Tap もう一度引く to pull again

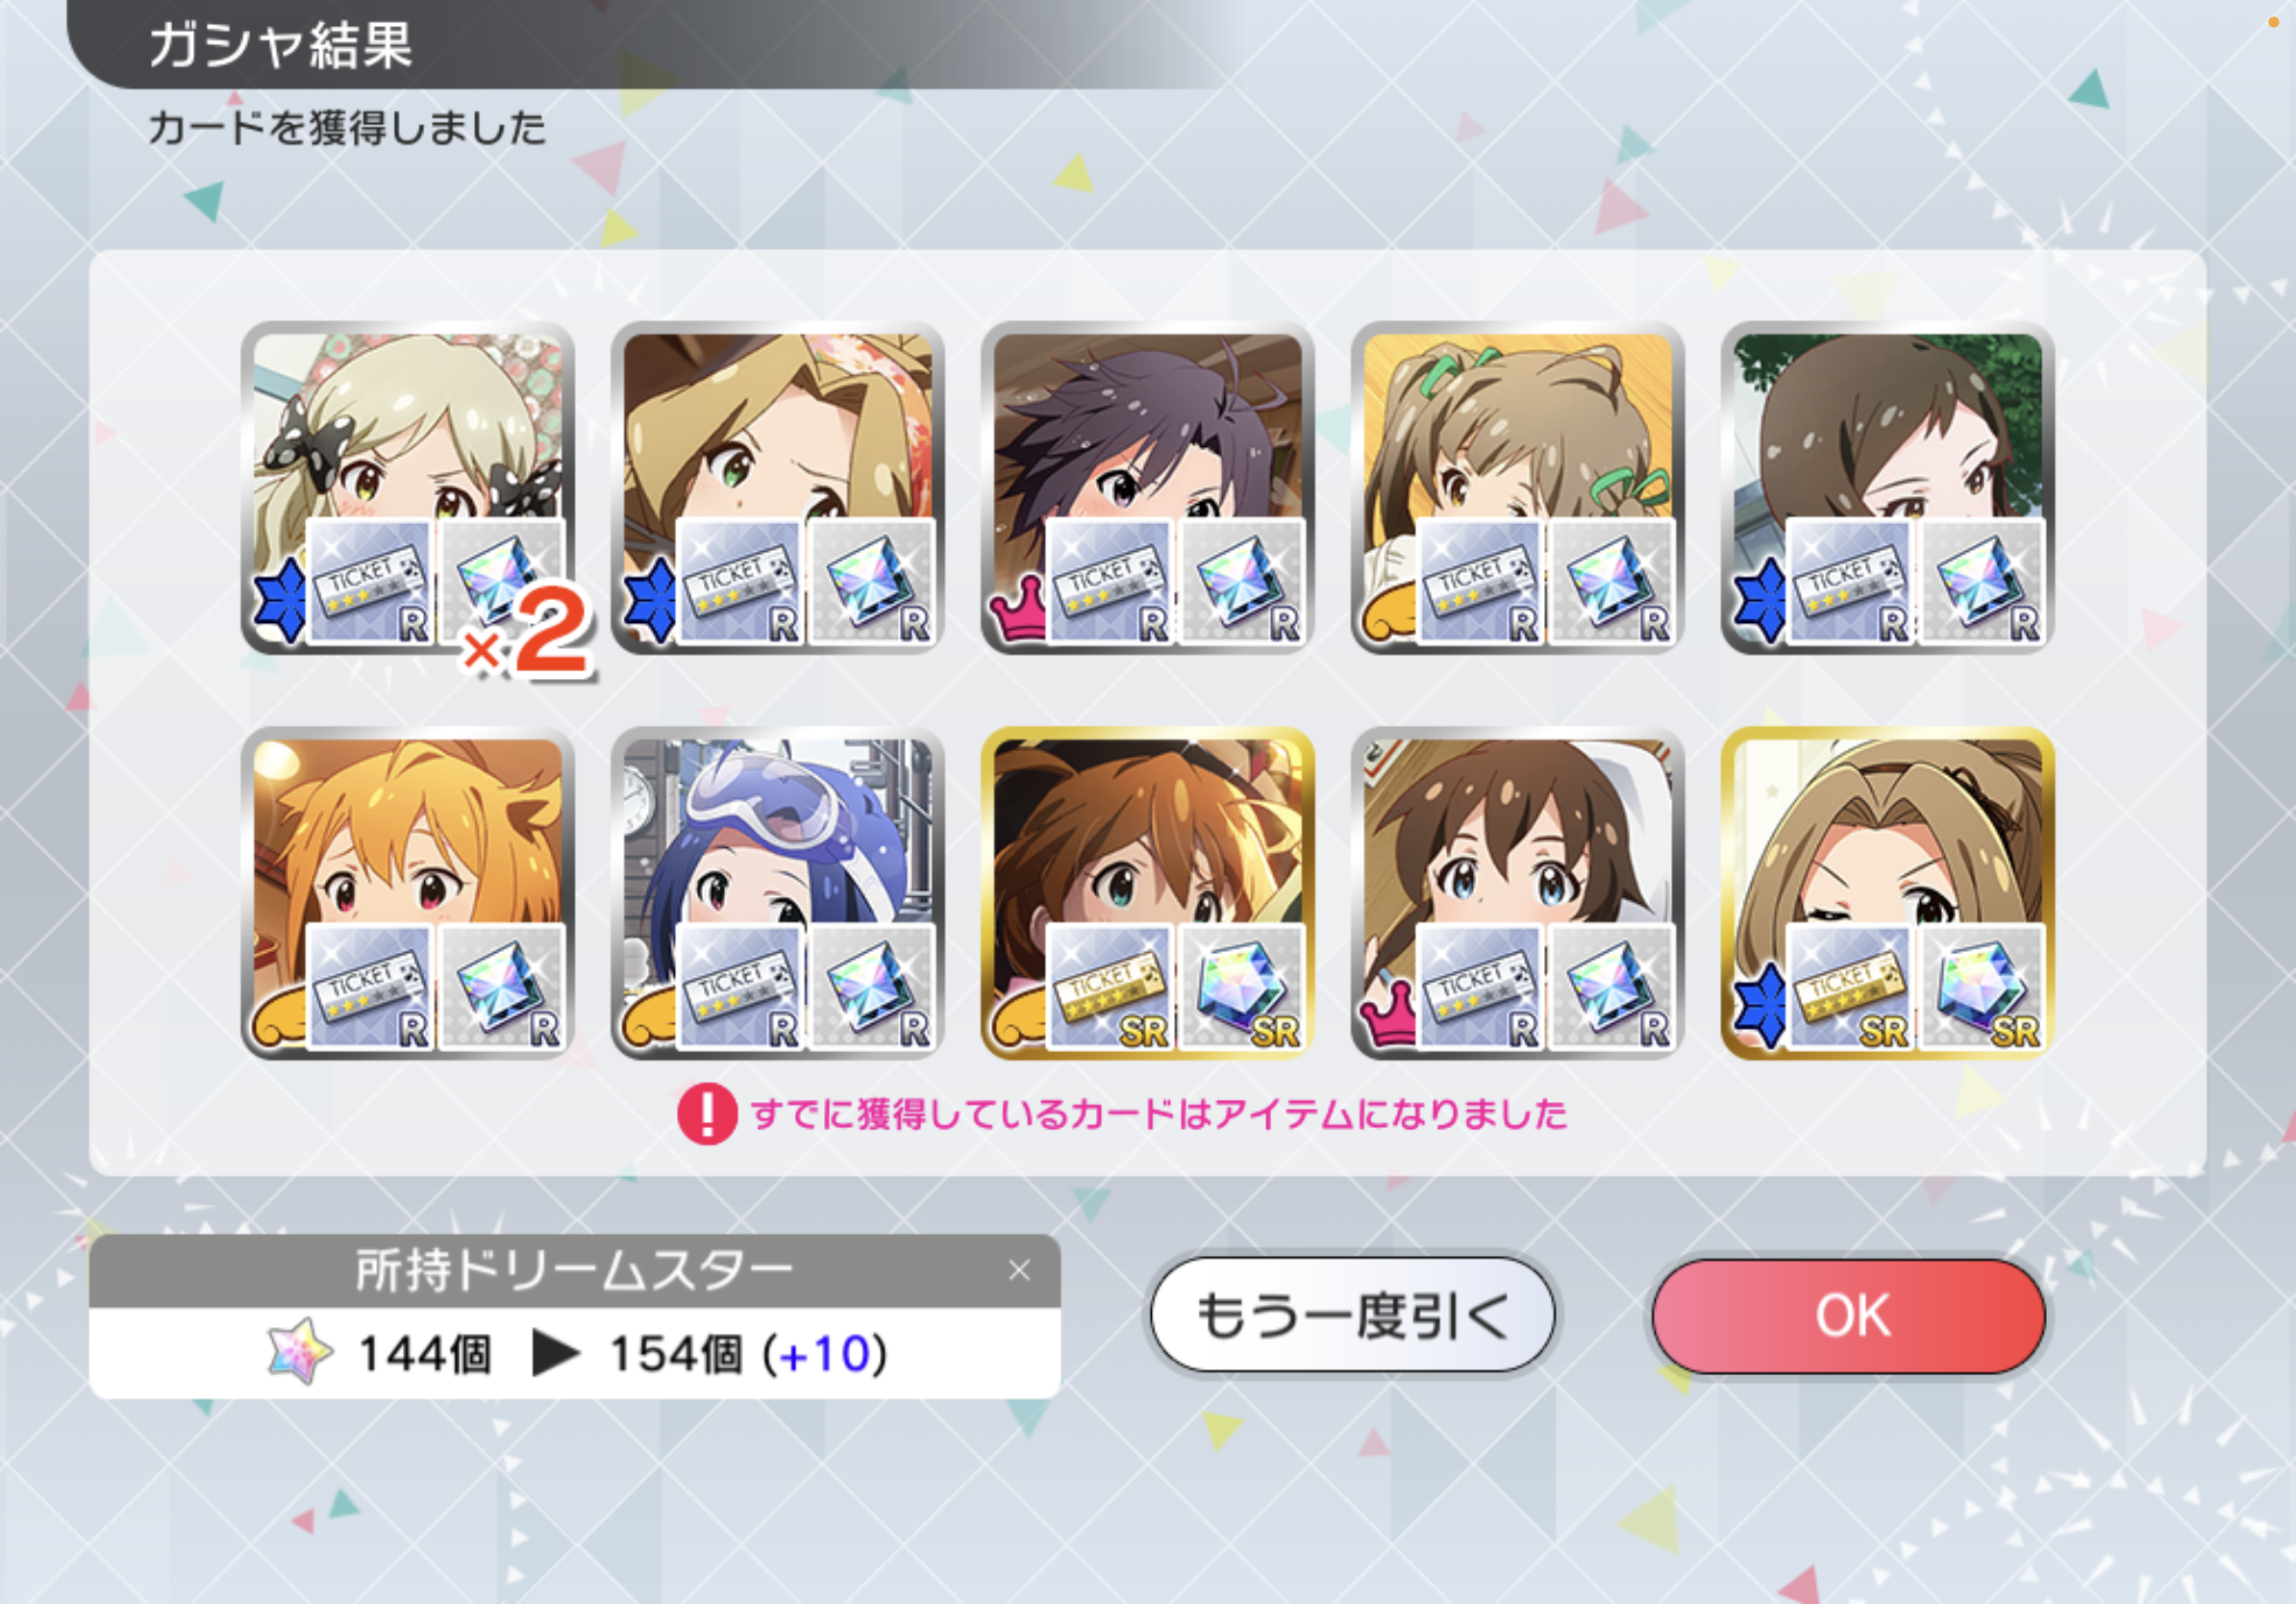coord(1352,1315)
